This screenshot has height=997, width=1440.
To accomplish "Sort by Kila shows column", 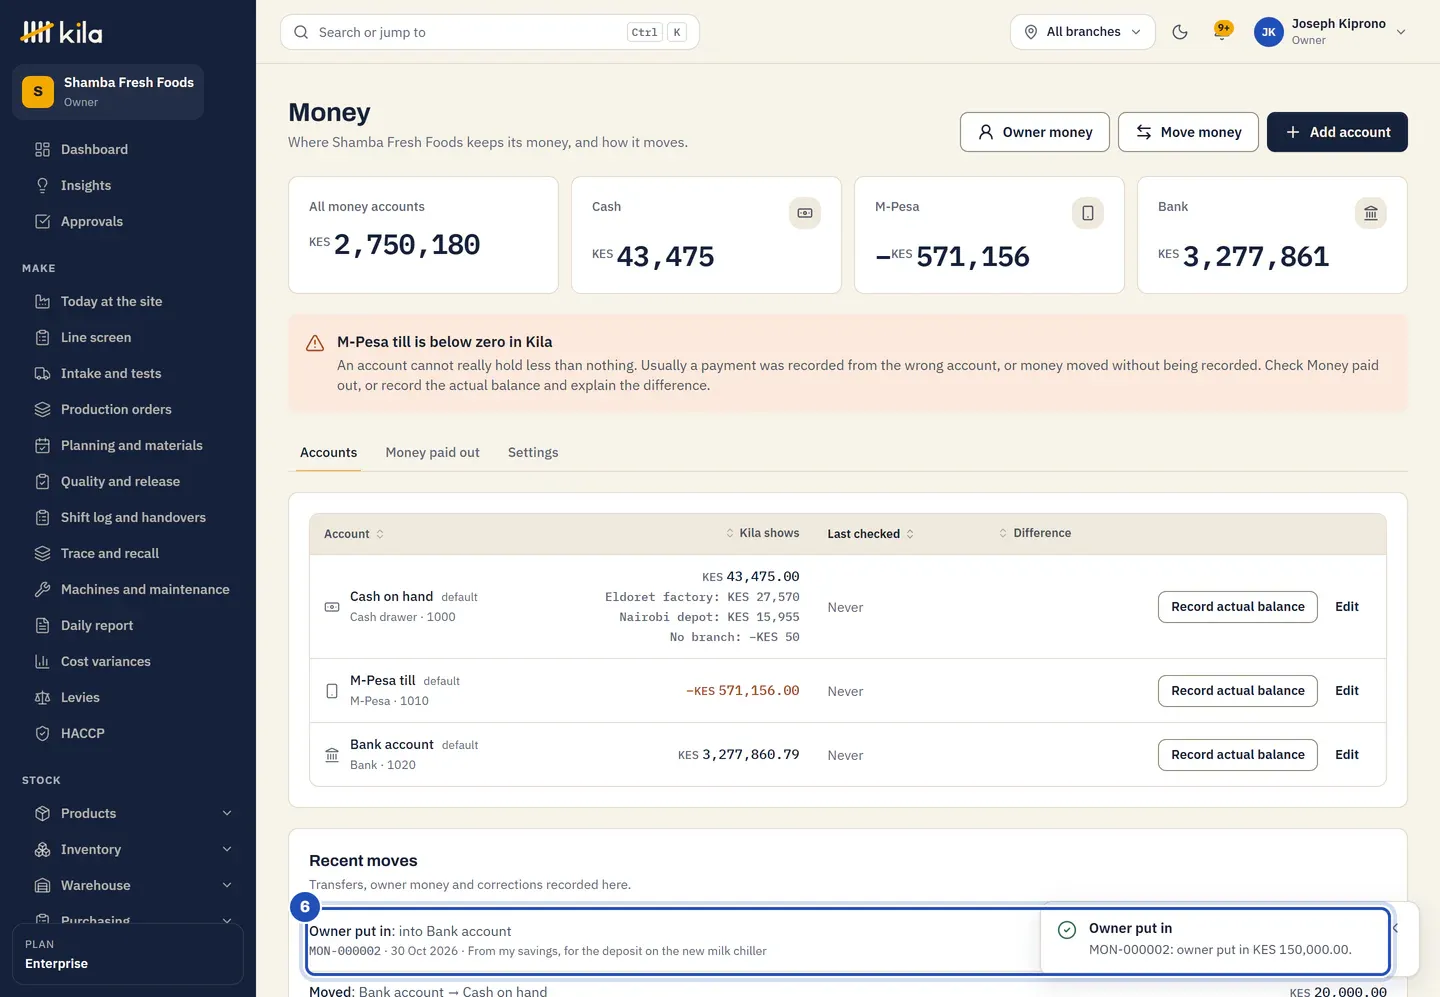I will [x=763, y=533].
